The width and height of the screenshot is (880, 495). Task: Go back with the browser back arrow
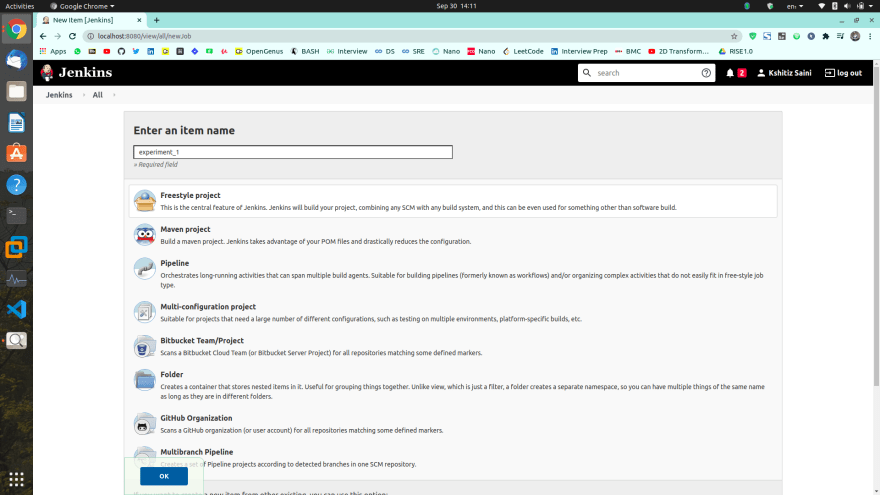(43, 36)
